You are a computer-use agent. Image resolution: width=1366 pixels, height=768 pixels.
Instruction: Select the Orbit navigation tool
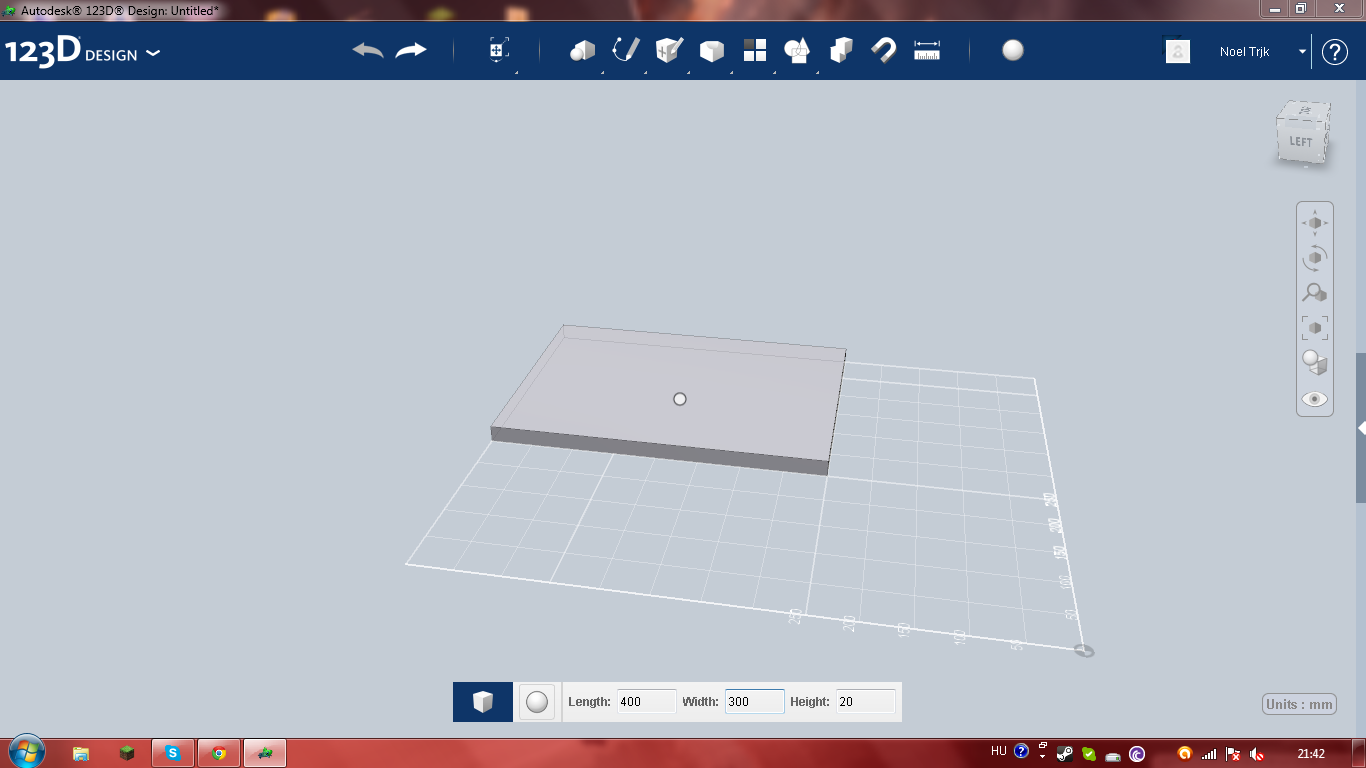1315,258
